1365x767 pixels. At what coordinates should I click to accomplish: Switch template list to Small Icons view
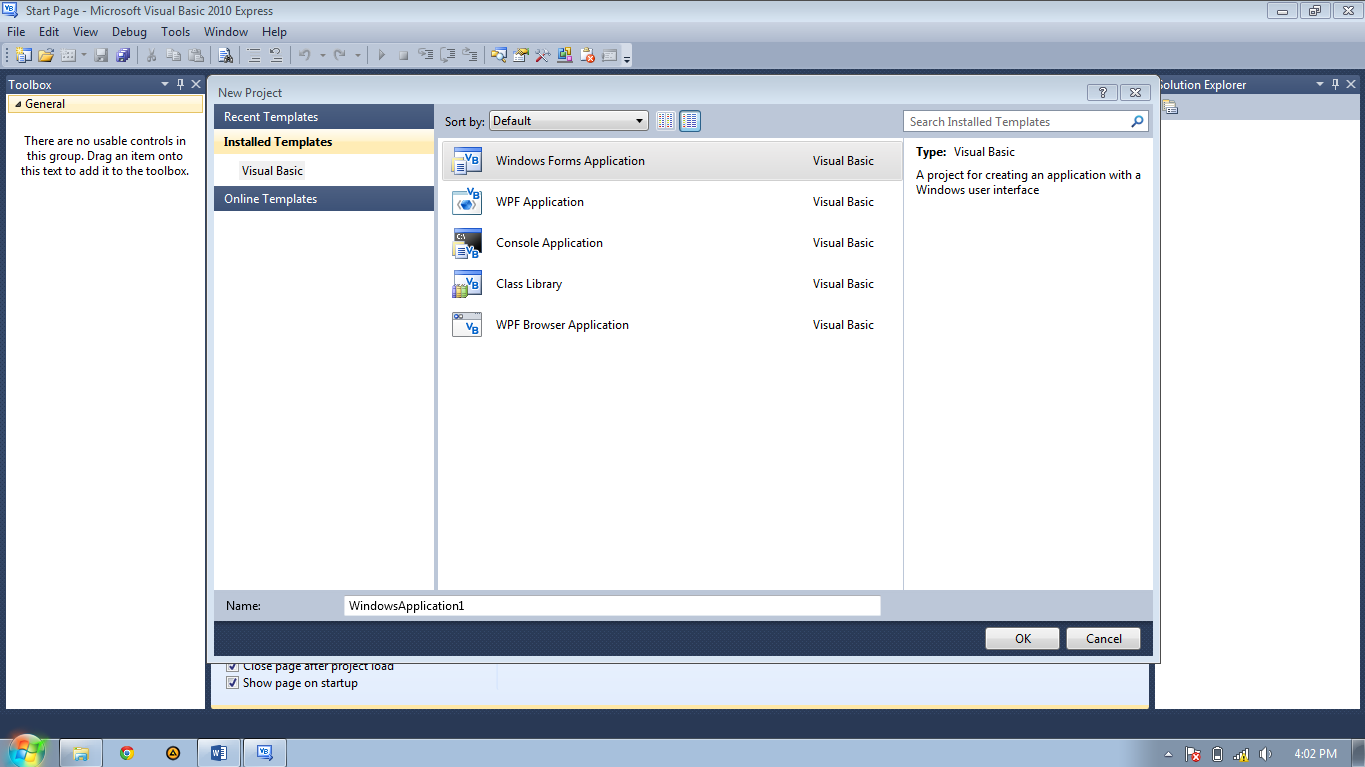pos(666,121)
